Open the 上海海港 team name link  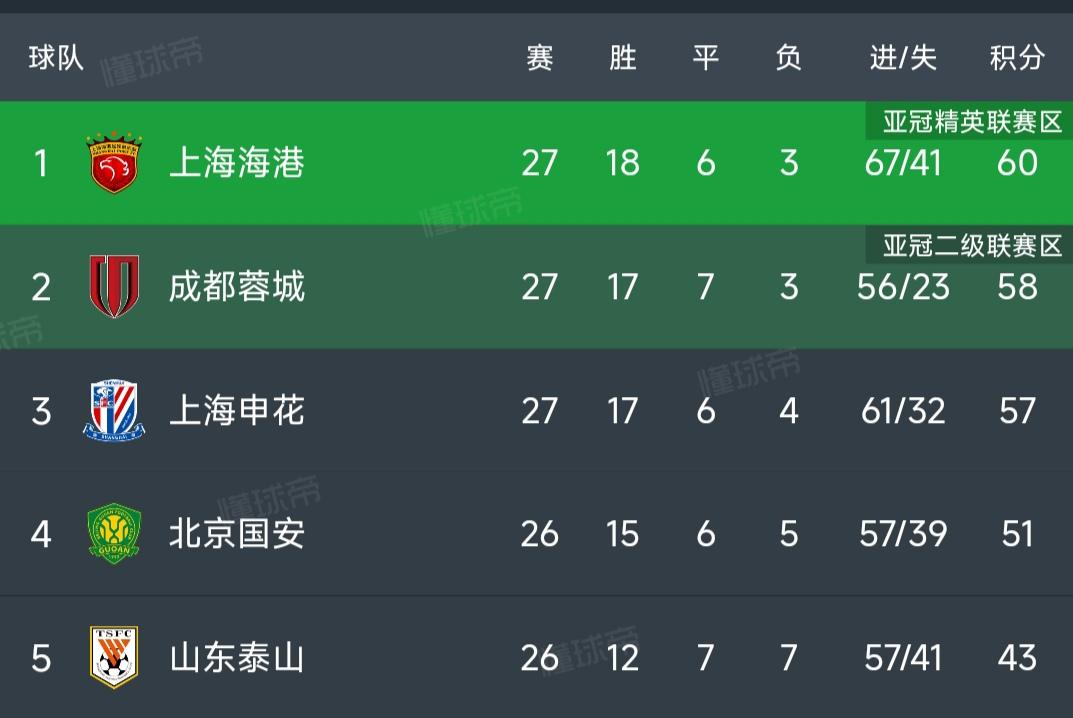coord(237,162)
